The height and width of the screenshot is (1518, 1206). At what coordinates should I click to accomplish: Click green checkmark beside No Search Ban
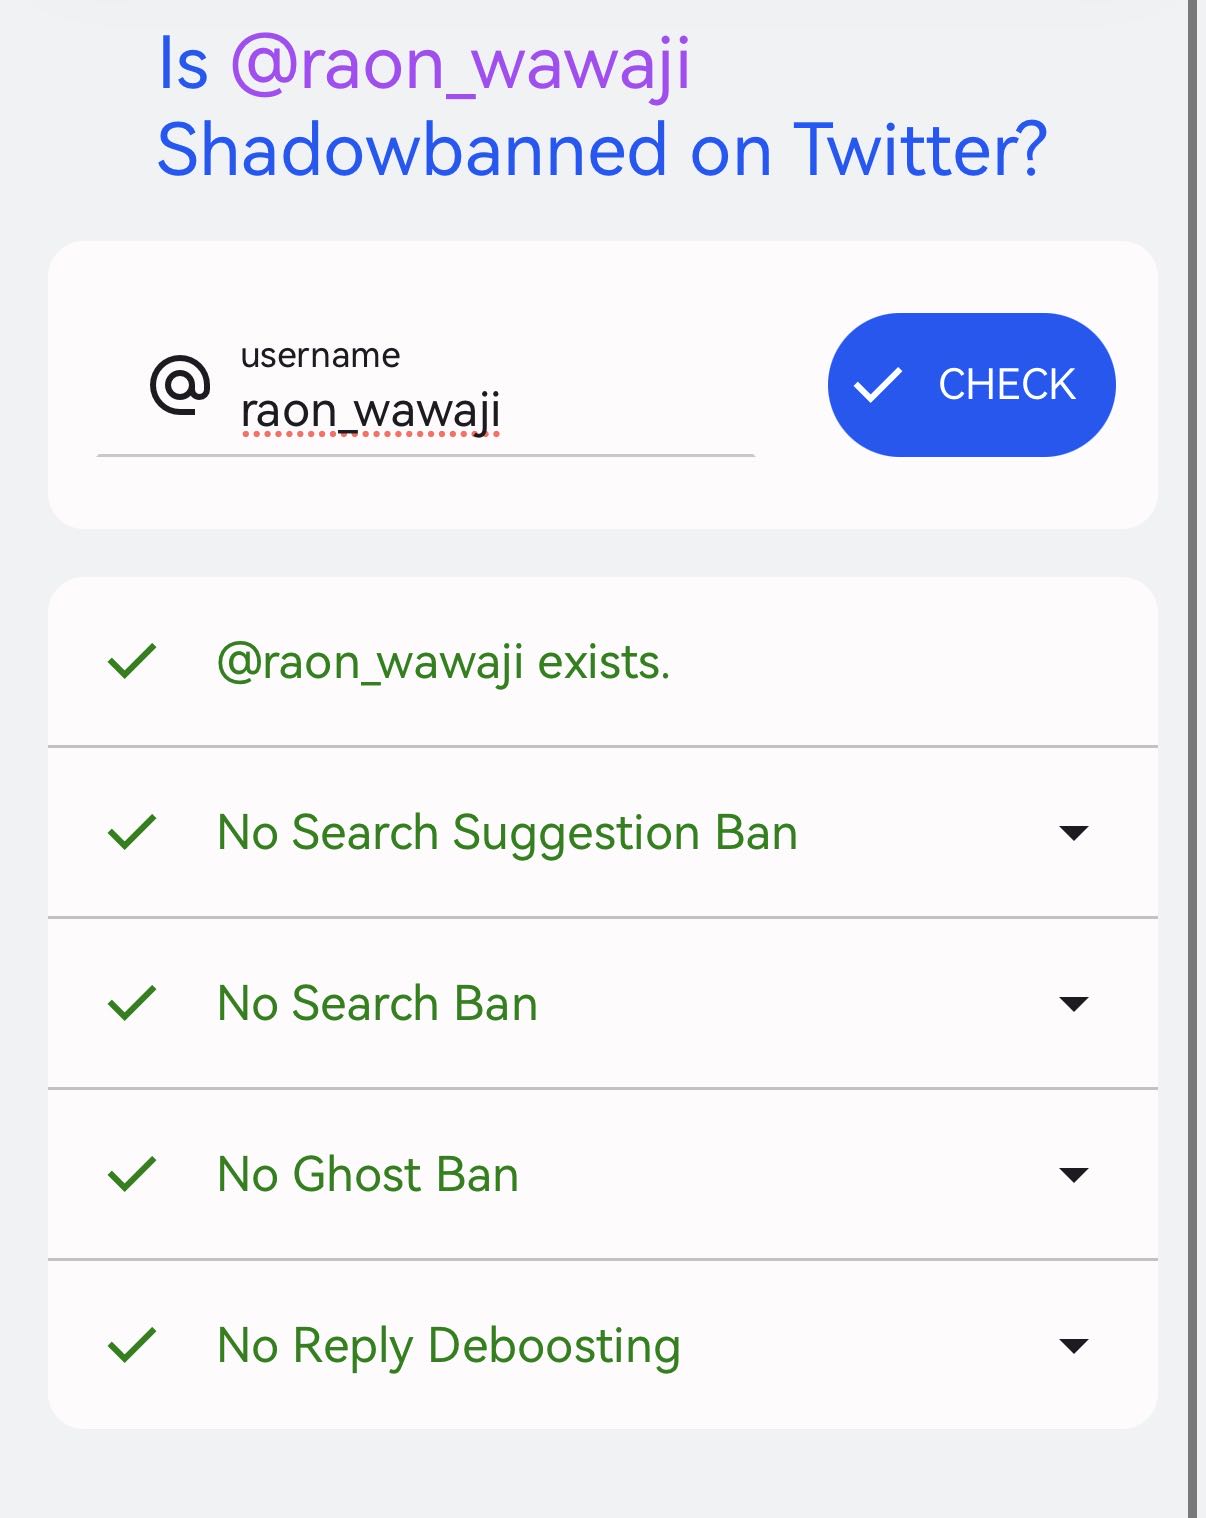click(x=132, y=1003)
